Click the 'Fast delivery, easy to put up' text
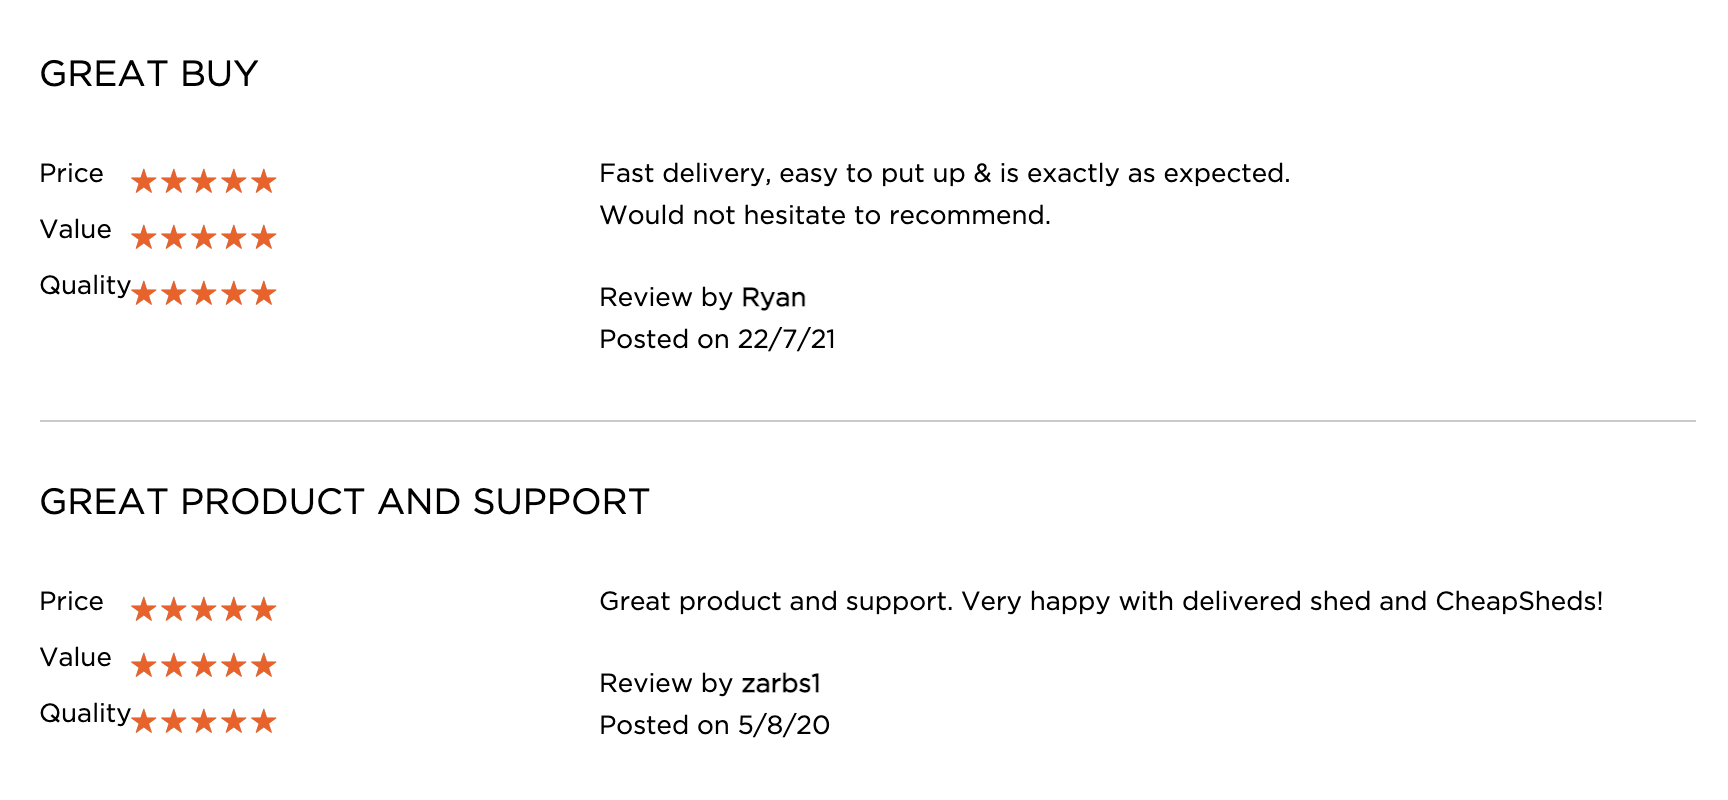This screenshot has width=1728, height=800. point(944,174)
